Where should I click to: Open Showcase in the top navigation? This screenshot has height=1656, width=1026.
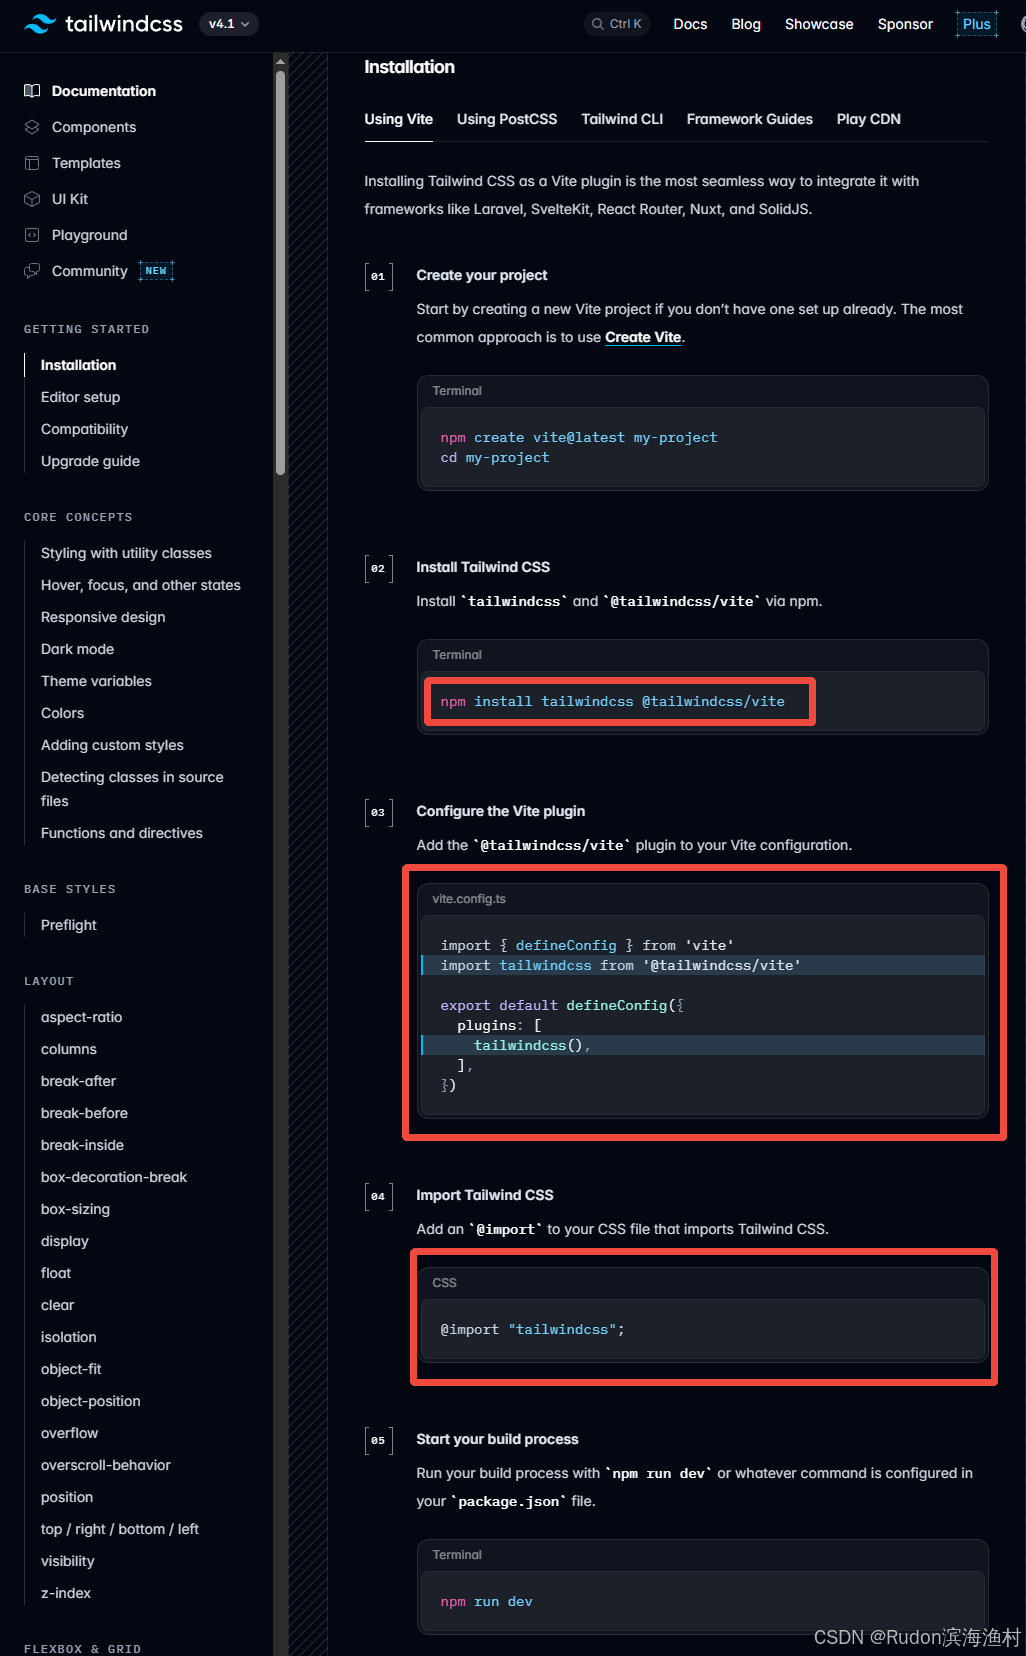pos(819,24)
